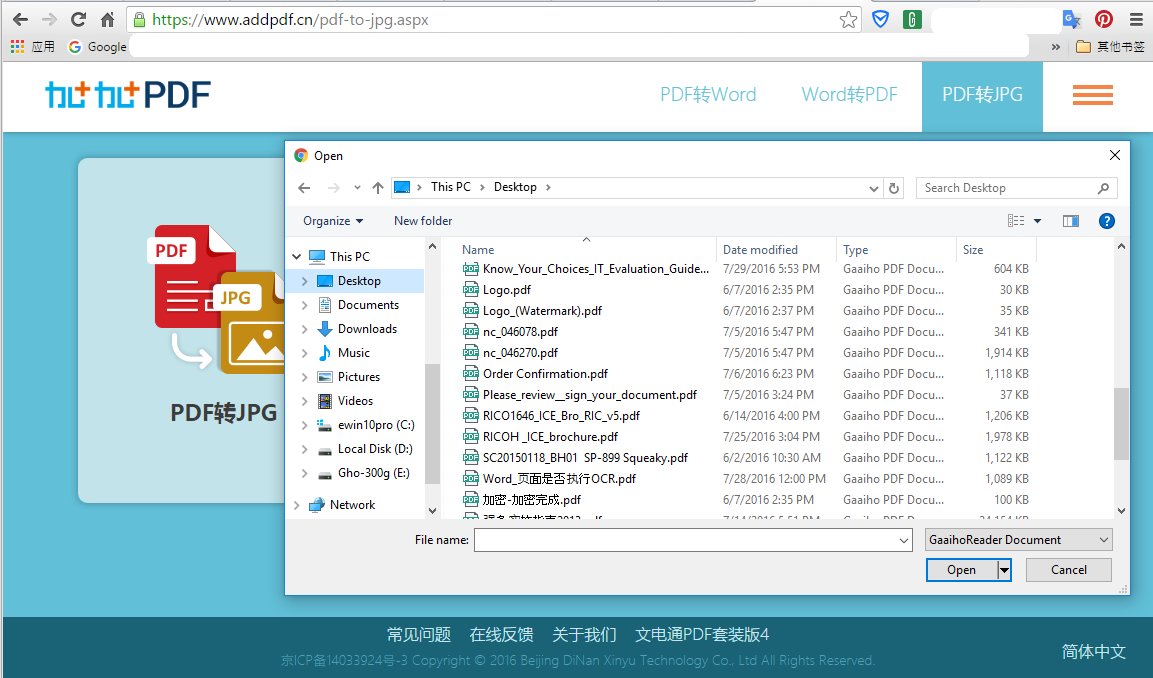Open the Organize dropdown menu
The height and width of the screenshot is (678, 1153).
tap(330, 220)
